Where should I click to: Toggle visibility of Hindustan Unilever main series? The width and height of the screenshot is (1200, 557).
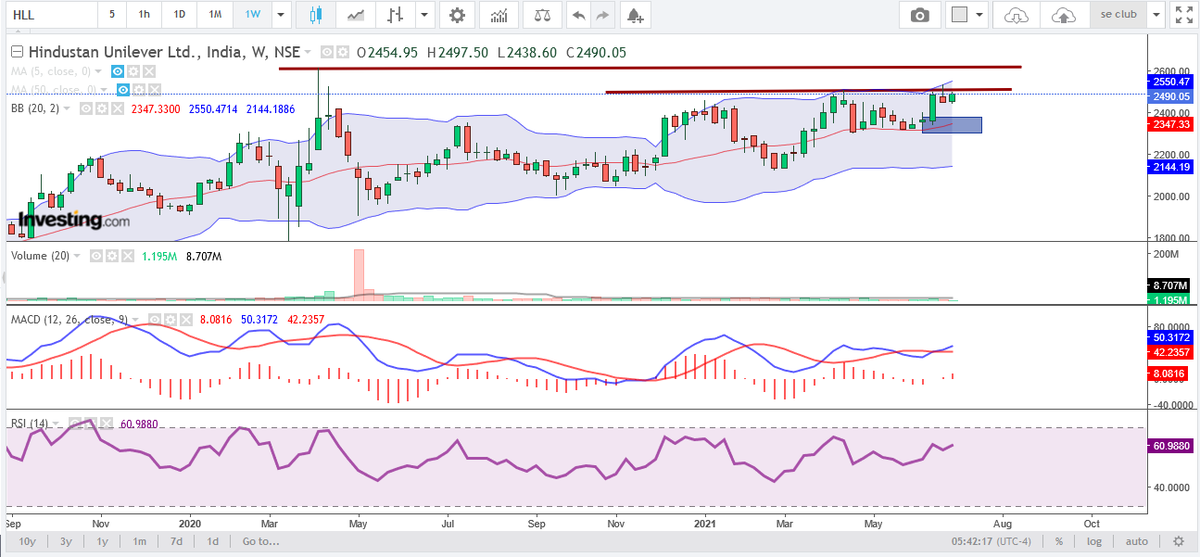[x=328, y=52]
